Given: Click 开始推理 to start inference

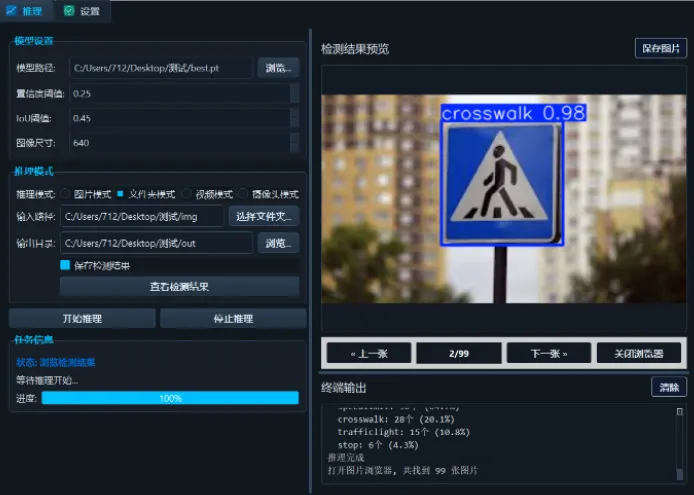Looking at the screenshot, I should click(82, 318).
